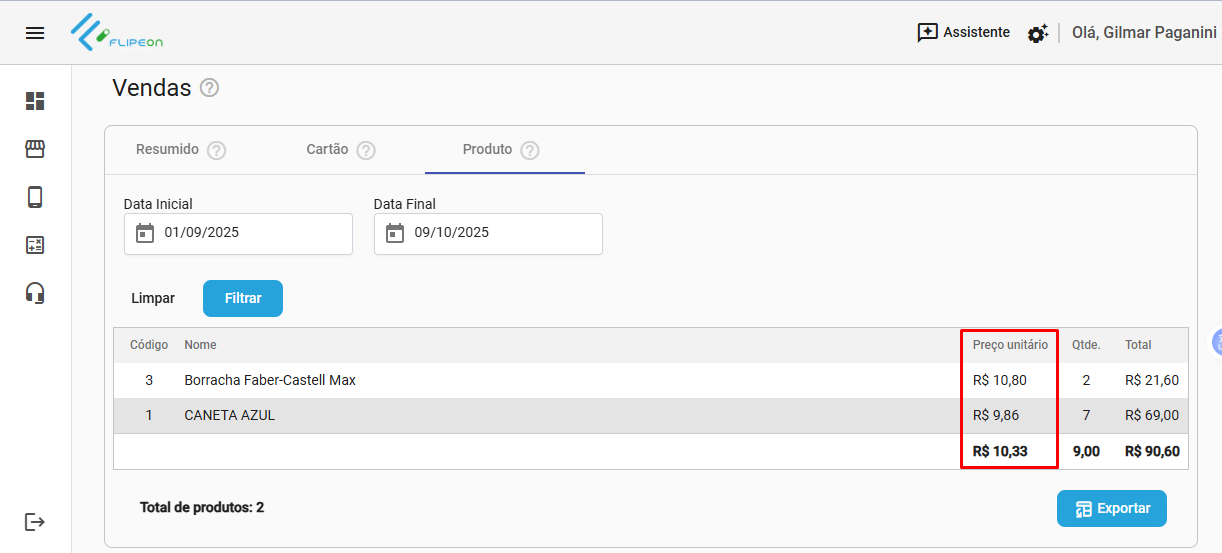Export the sales table with Exportar
This screenshot has height=553, width=1222.
(x=1111, y=508)
